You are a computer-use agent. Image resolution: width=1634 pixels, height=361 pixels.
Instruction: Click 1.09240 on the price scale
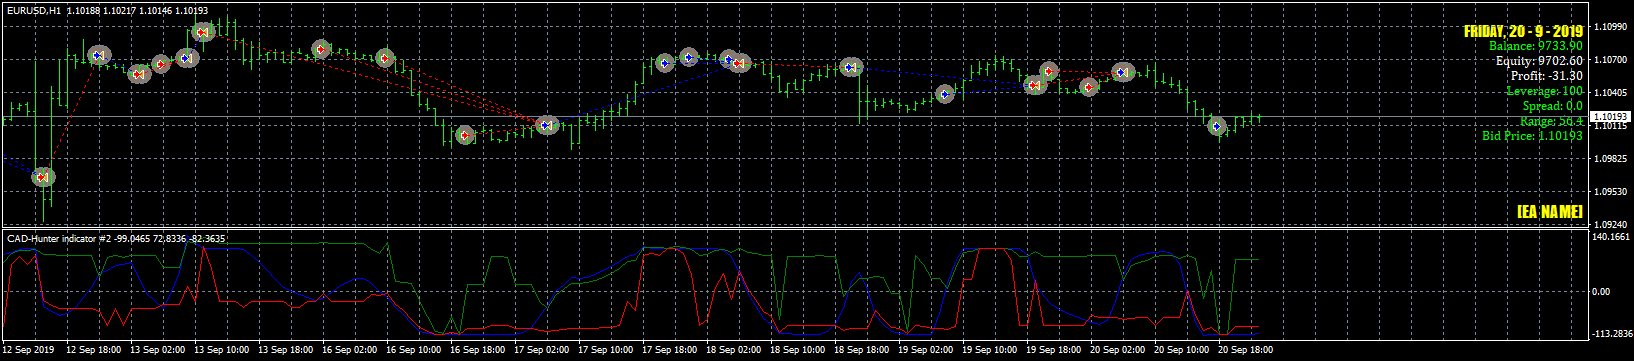click(x=1611, y=225)
